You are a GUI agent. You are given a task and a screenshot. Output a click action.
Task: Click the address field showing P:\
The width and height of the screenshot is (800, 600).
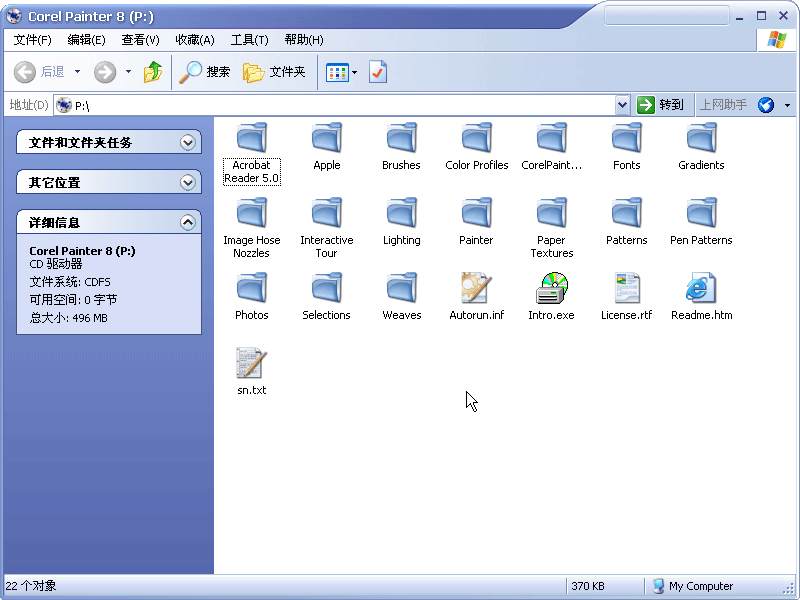pyautogui.click(x=334, y=106)
